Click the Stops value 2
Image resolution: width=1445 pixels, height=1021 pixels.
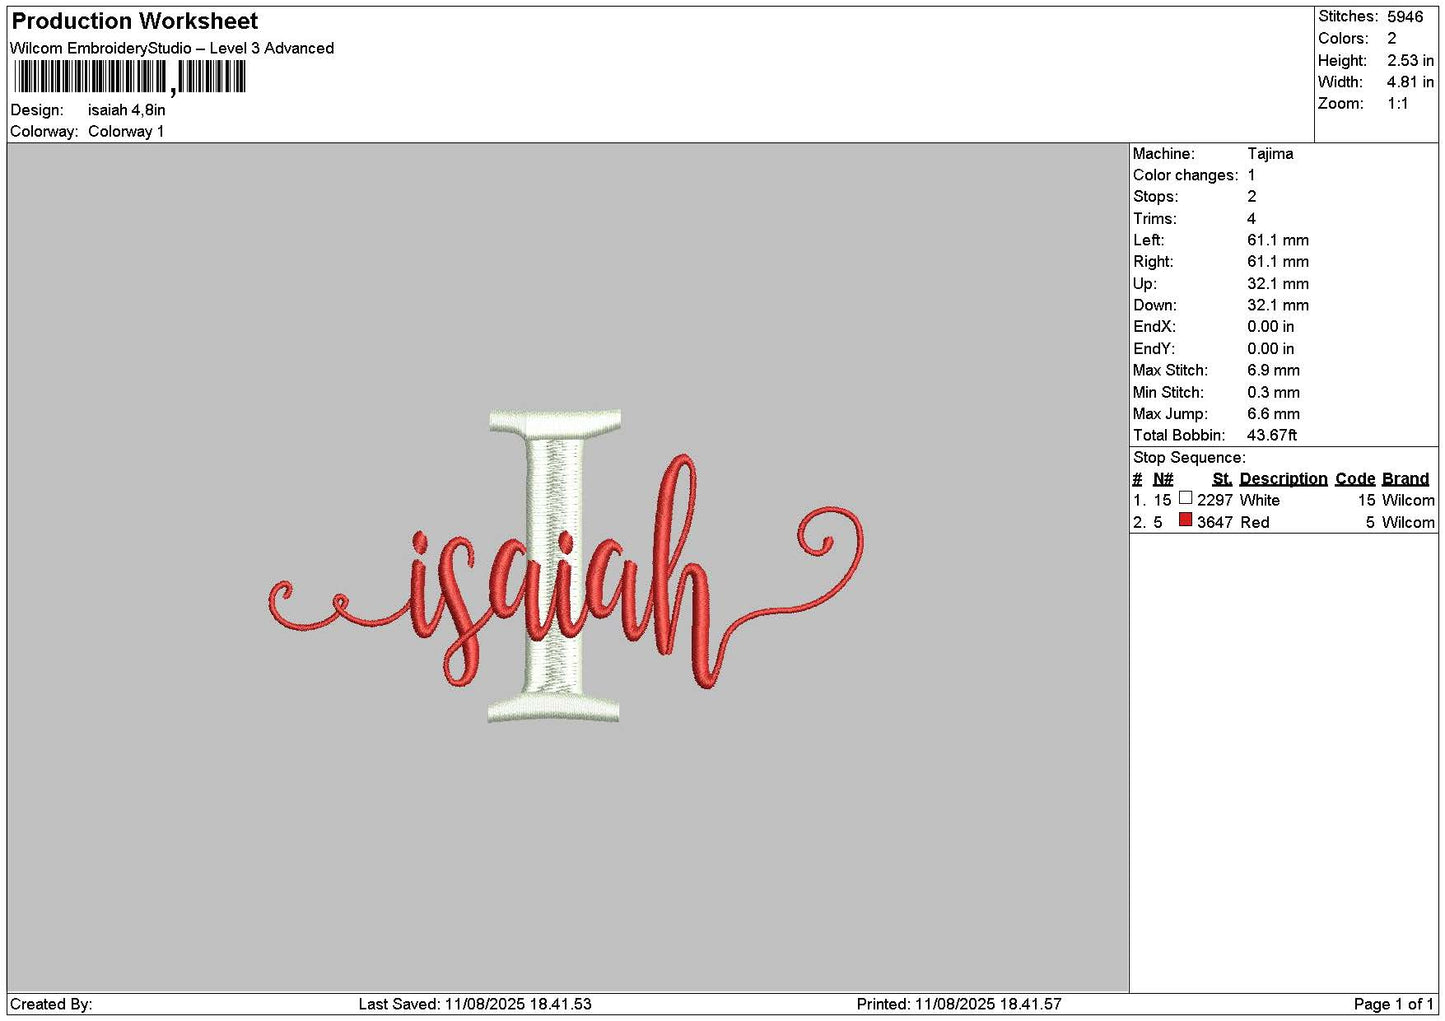[x=1252, y=196]
